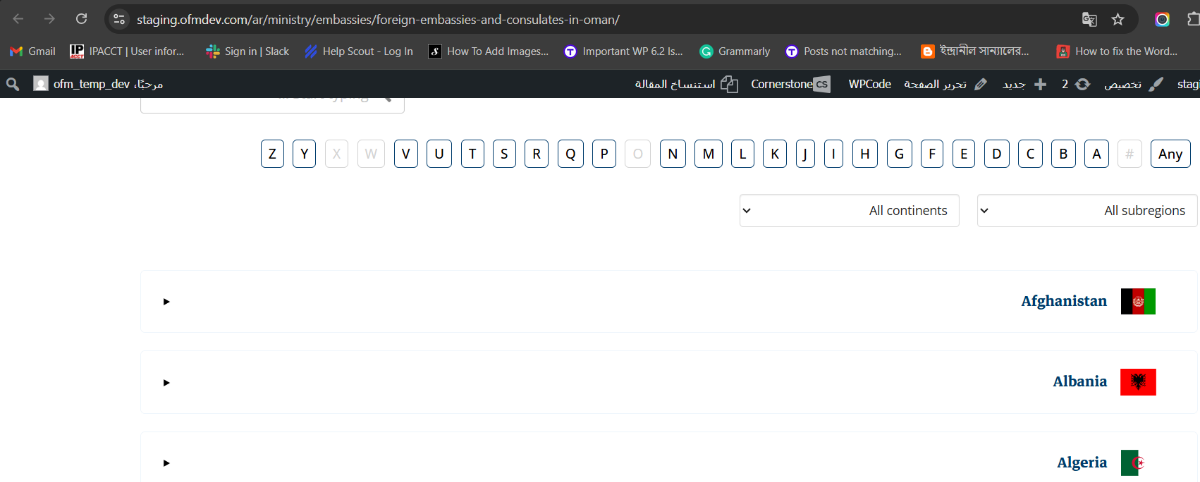Click the Afghanistan flag icon
Viewport: 1200px width, 482px height.
1138,301
